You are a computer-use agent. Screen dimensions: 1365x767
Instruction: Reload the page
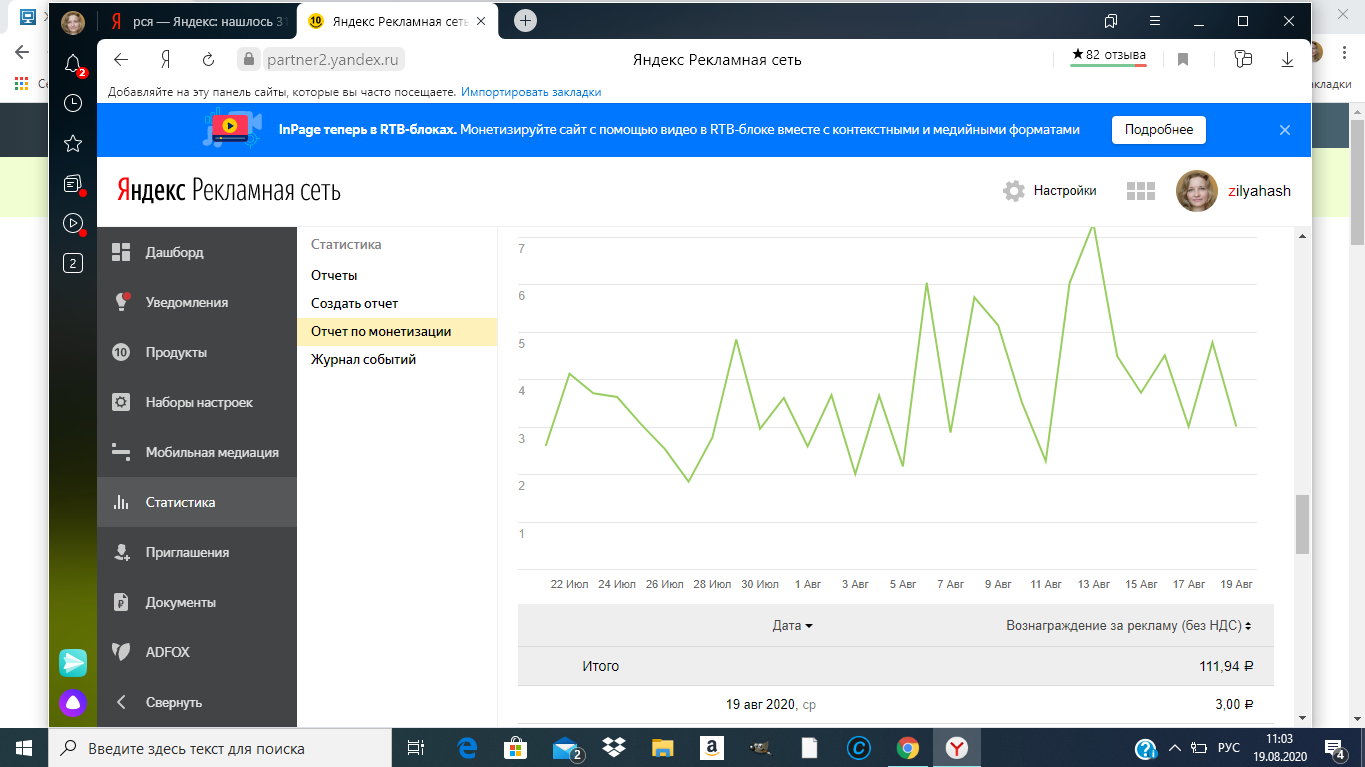[x=208, y=59]
